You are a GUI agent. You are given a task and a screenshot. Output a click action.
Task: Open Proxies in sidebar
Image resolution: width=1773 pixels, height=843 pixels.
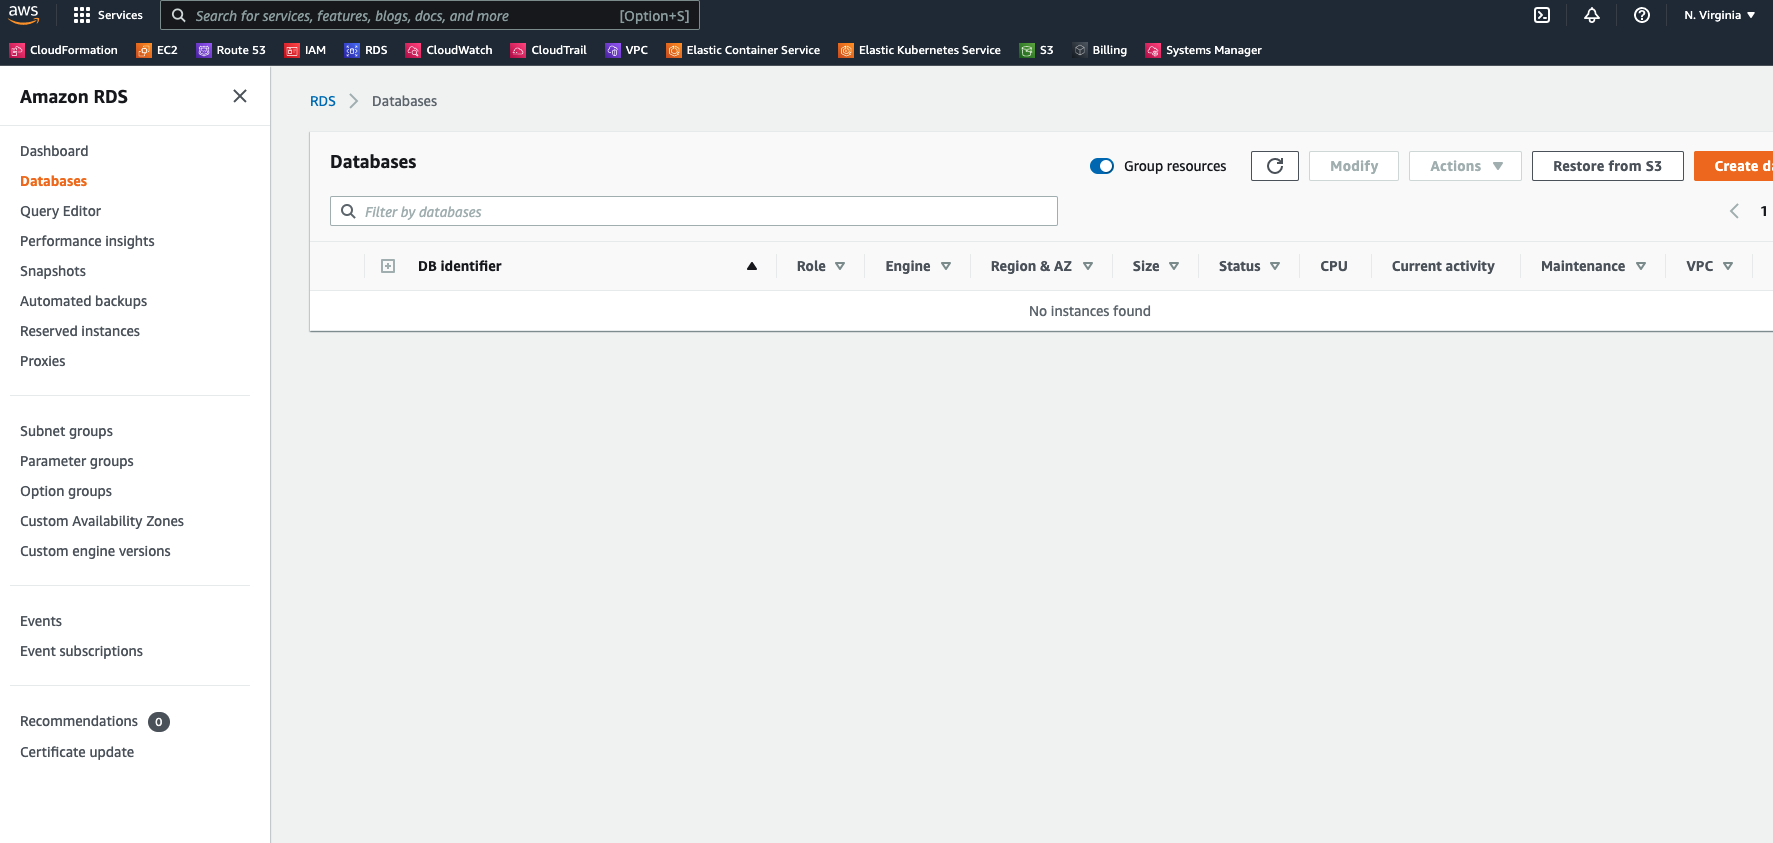(x=42, y=361)
